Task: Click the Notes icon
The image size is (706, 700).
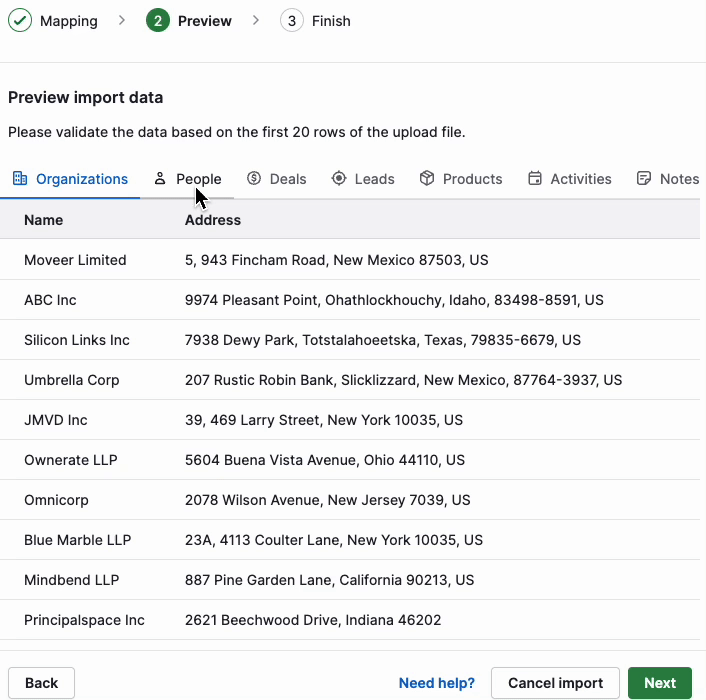Action: coord(644,178)
